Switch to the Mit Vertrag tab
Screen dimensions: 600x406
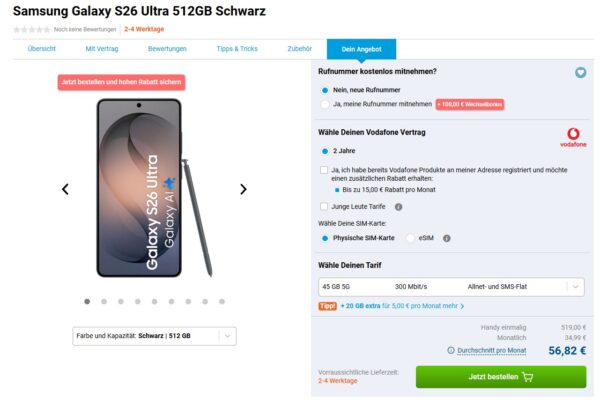pos(104,48)
